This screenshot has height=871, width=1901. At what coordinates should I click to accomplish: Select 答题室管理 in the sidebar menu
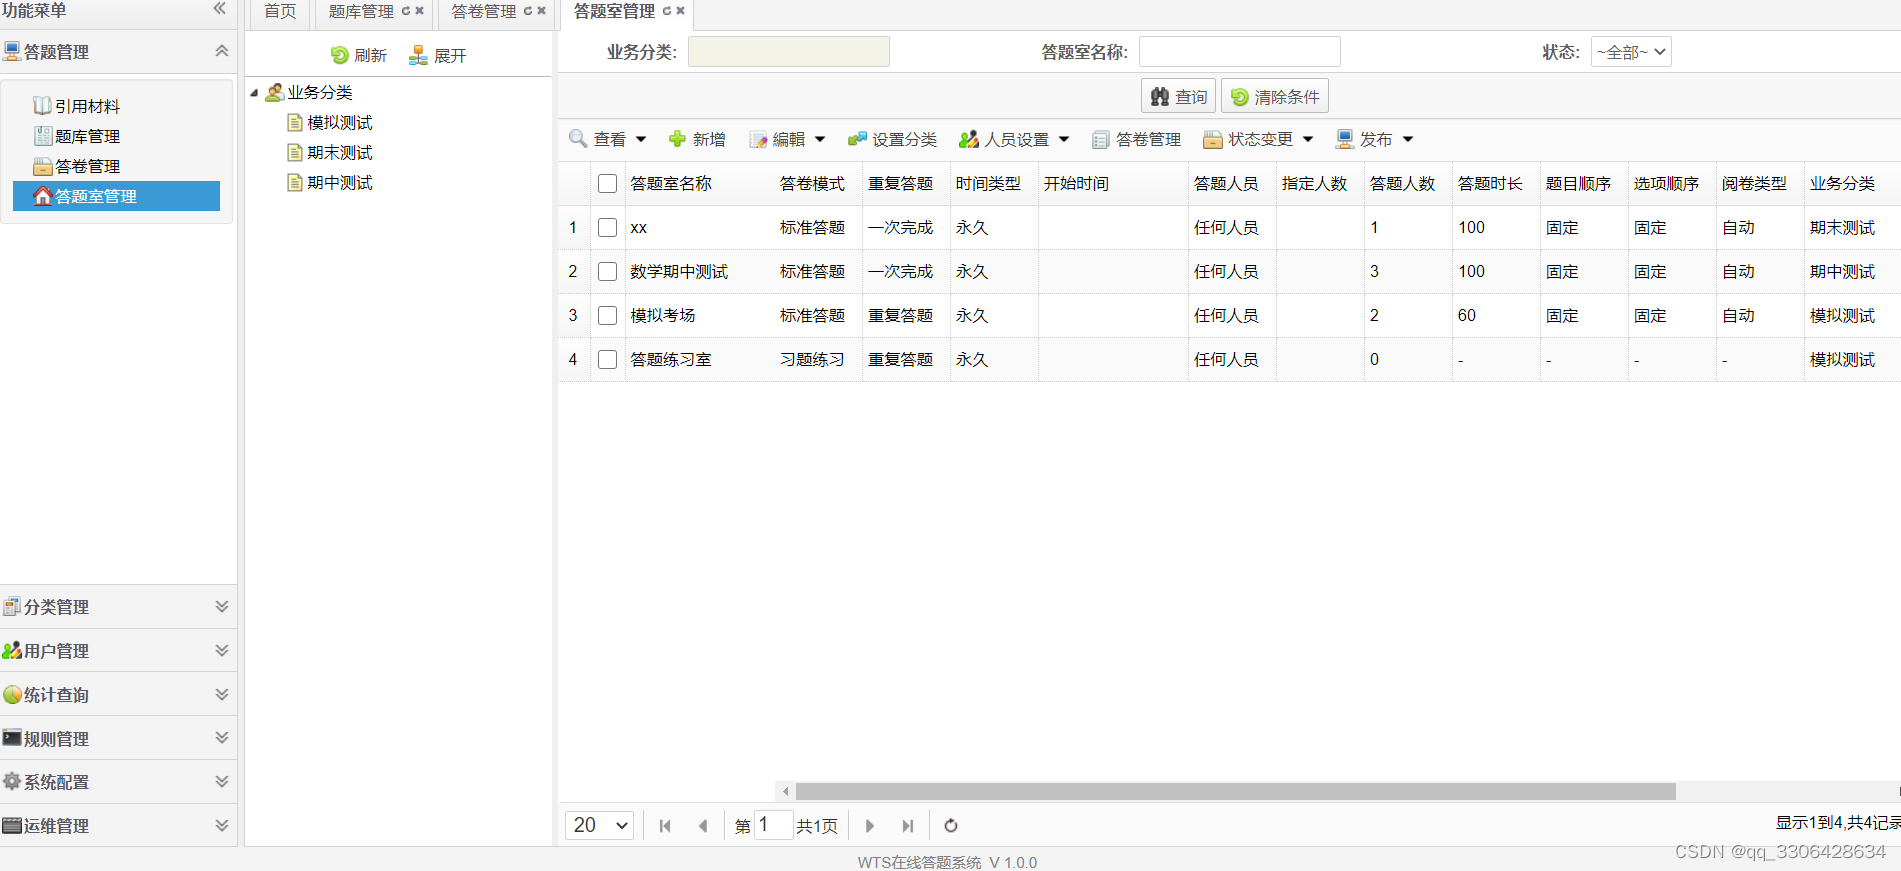point(116,196)
